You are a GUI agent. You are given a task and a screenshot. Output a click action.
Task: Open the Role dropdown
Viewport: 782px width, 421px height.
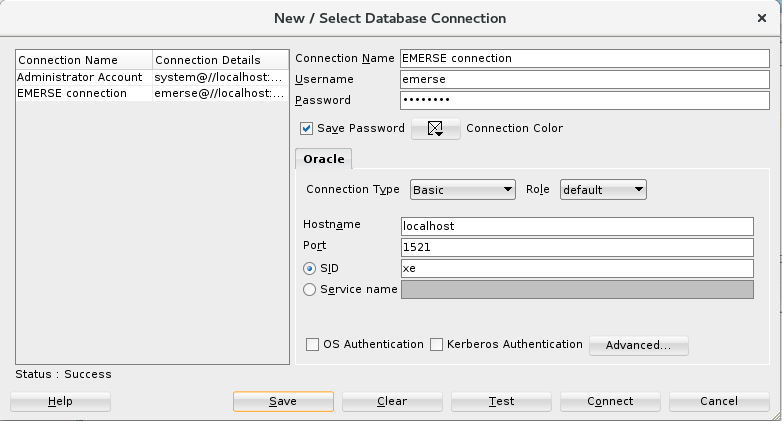[603, 190]
